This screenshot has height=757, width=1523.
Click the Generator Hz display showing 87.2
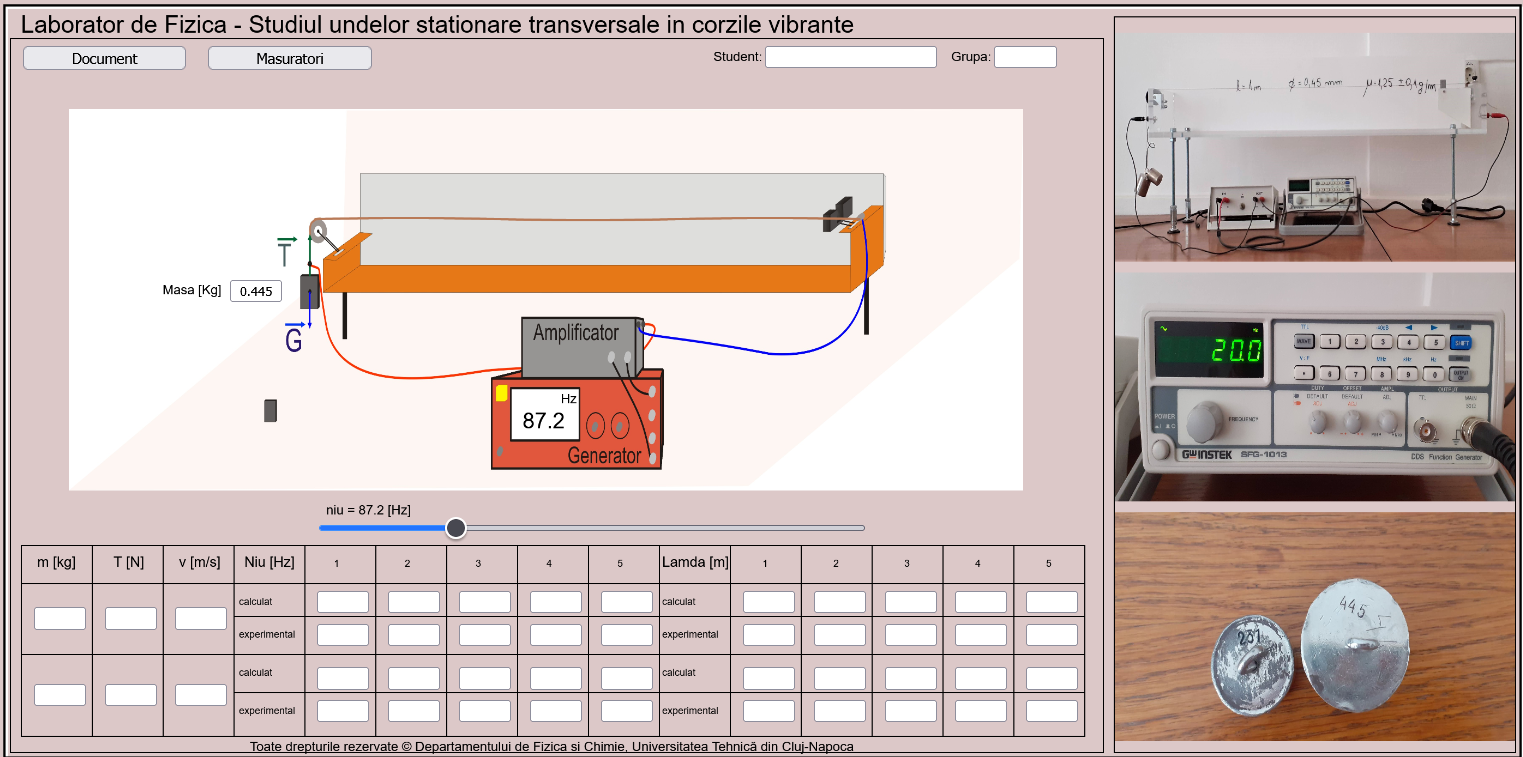(x=544, y=414)
